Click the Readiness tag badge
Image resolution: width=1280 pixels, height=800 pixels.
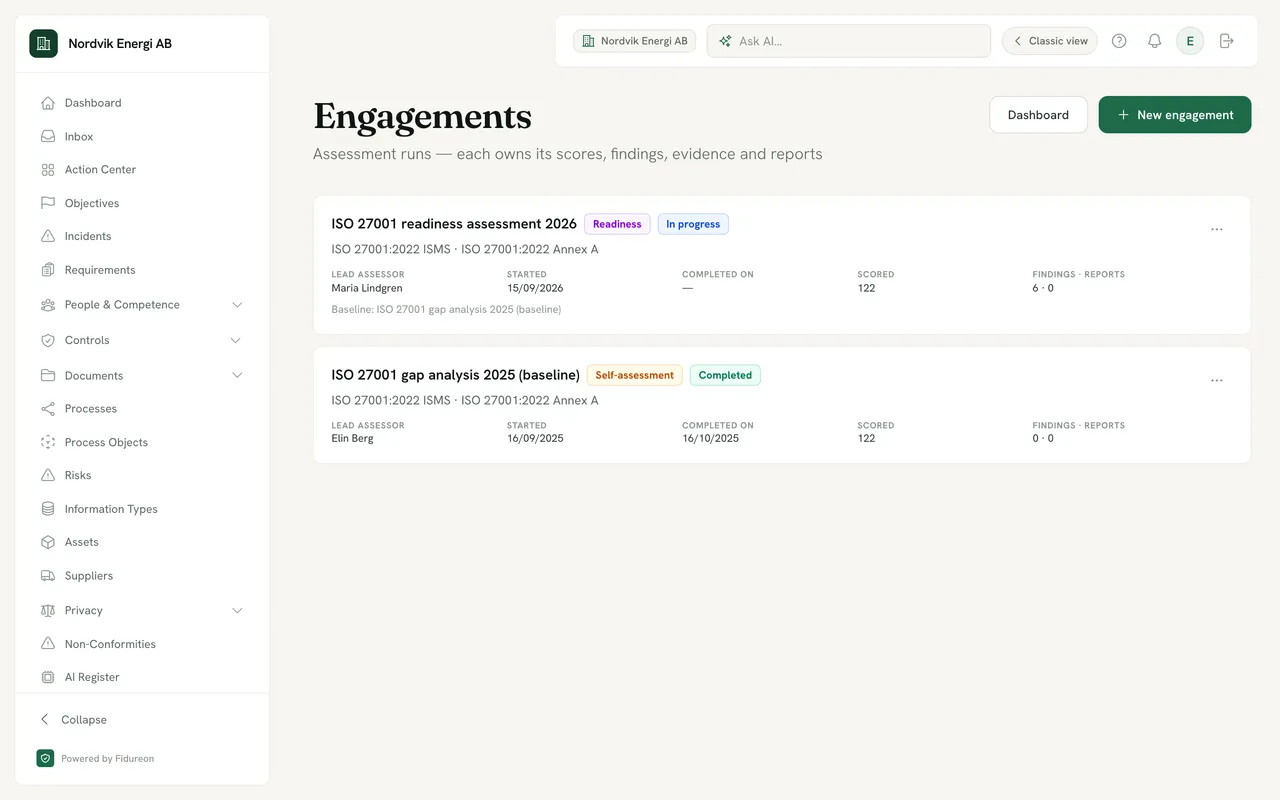click(x=617, y=224)
